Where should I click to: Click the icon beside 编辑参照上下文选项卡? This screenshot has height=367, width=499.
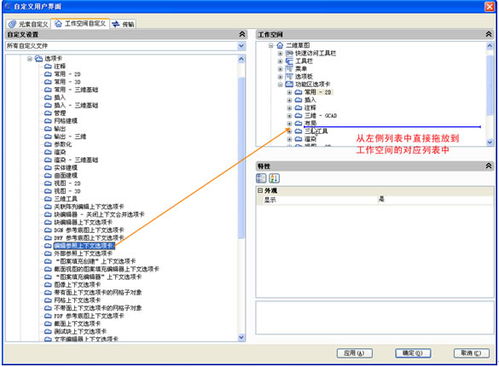click(48, 246)
